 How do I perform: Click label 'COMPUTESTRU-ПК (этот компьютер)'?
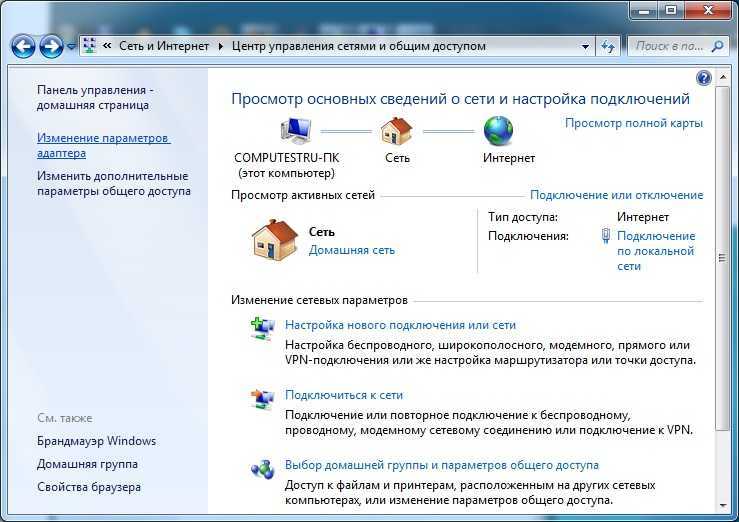point(287,165)
